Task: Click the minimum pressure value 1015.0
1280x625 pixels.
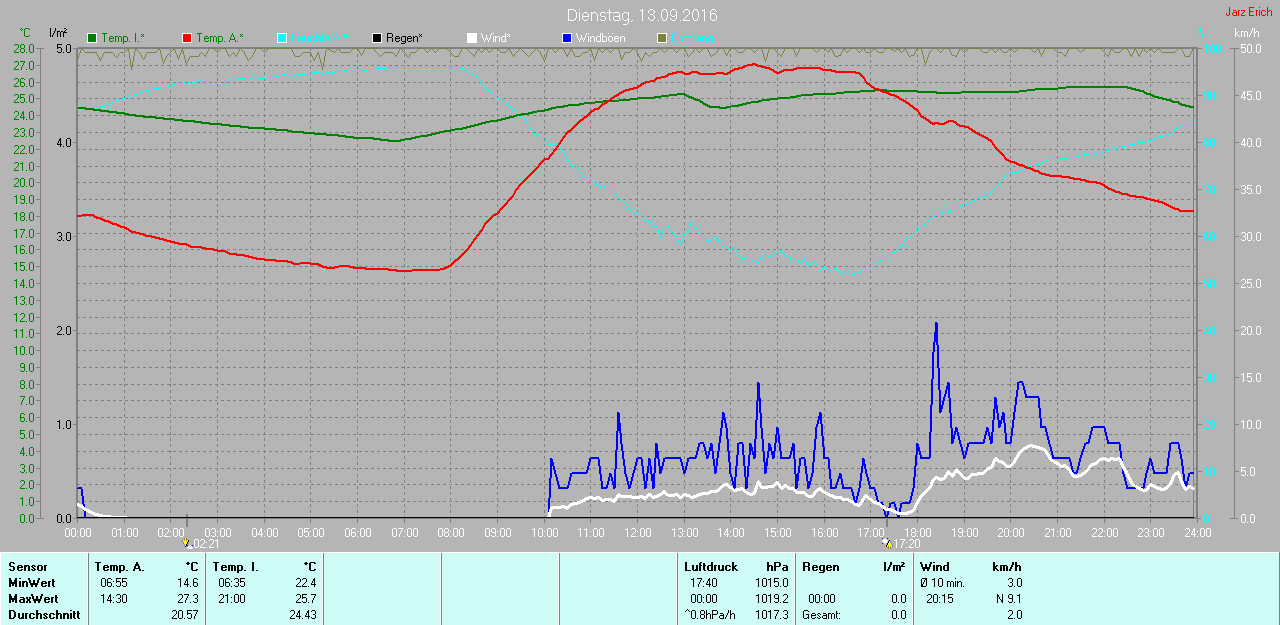Action: (772, 583)
